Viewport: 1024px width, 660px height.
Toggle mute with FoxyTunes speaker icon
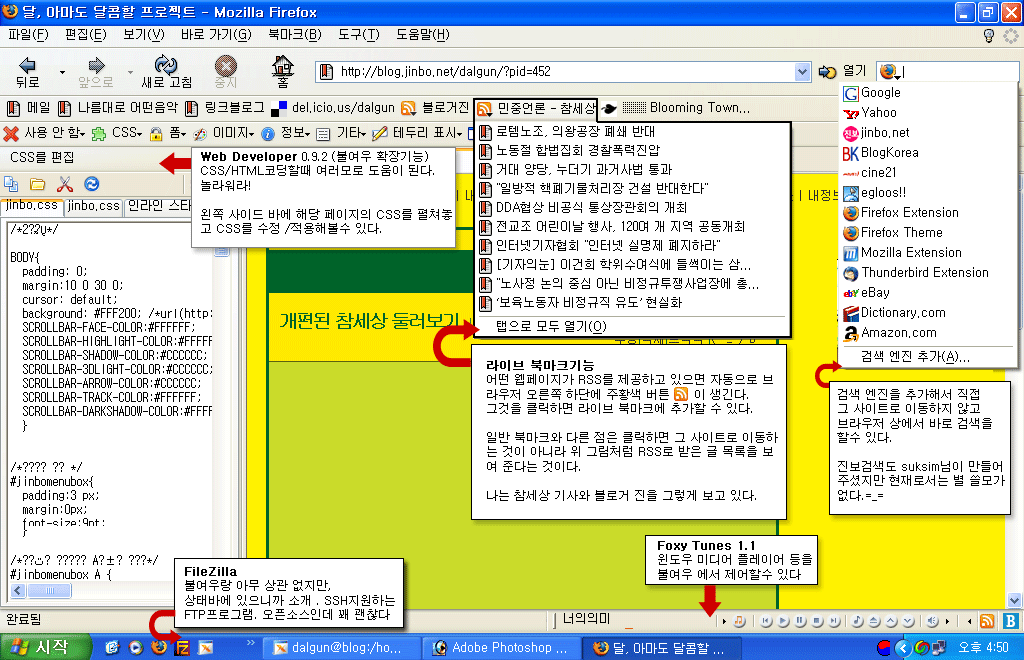pyautogui.click(x=933, y=621)
